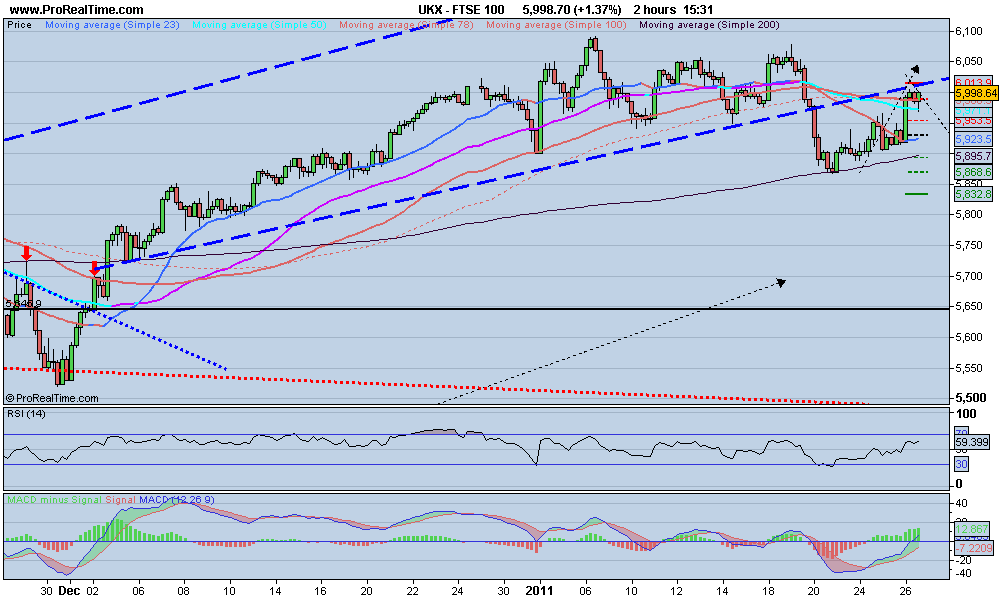
Task: Click the 5,953.5 red price tag
Action: pyautogui.click(x=973, y=121)
